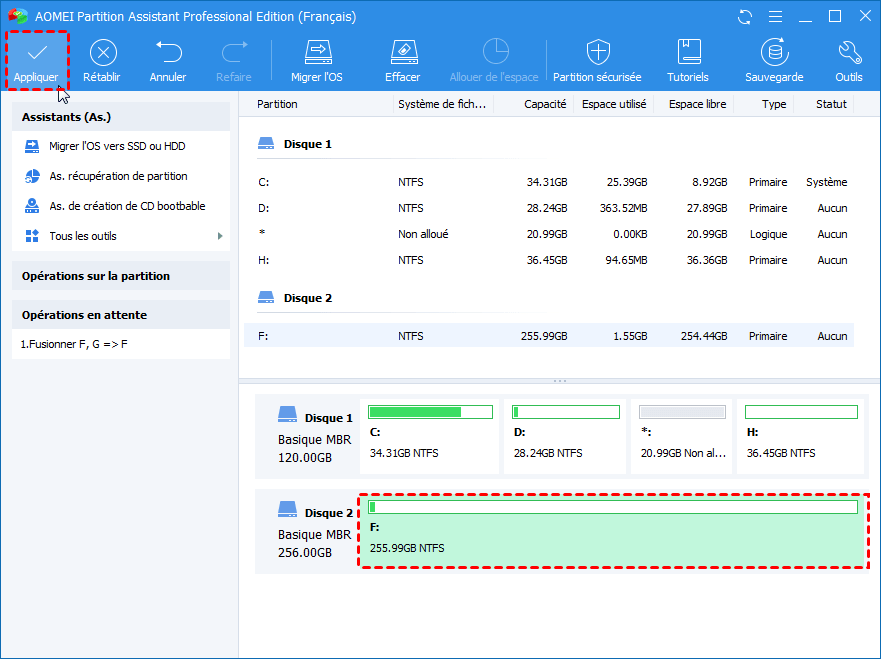881x659 pixels.
Task: Open As. de création de CD bootable
Action: (127, 206)
